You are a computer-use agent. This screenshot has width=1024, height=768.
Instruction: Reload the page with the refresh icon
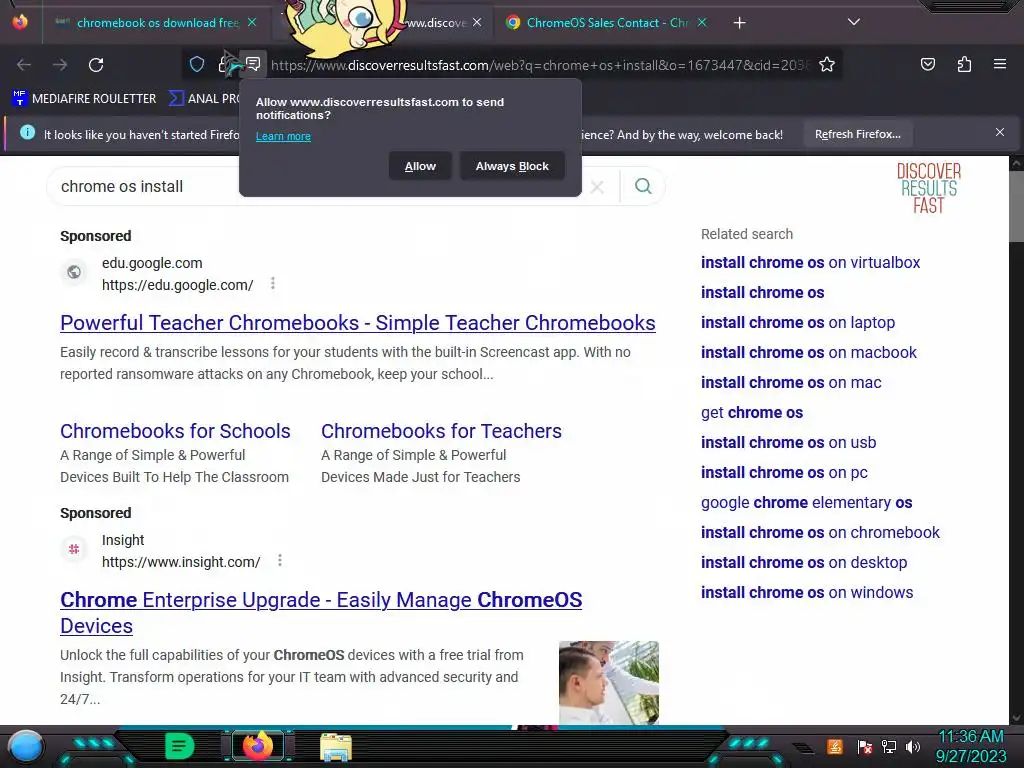(96, 65)
